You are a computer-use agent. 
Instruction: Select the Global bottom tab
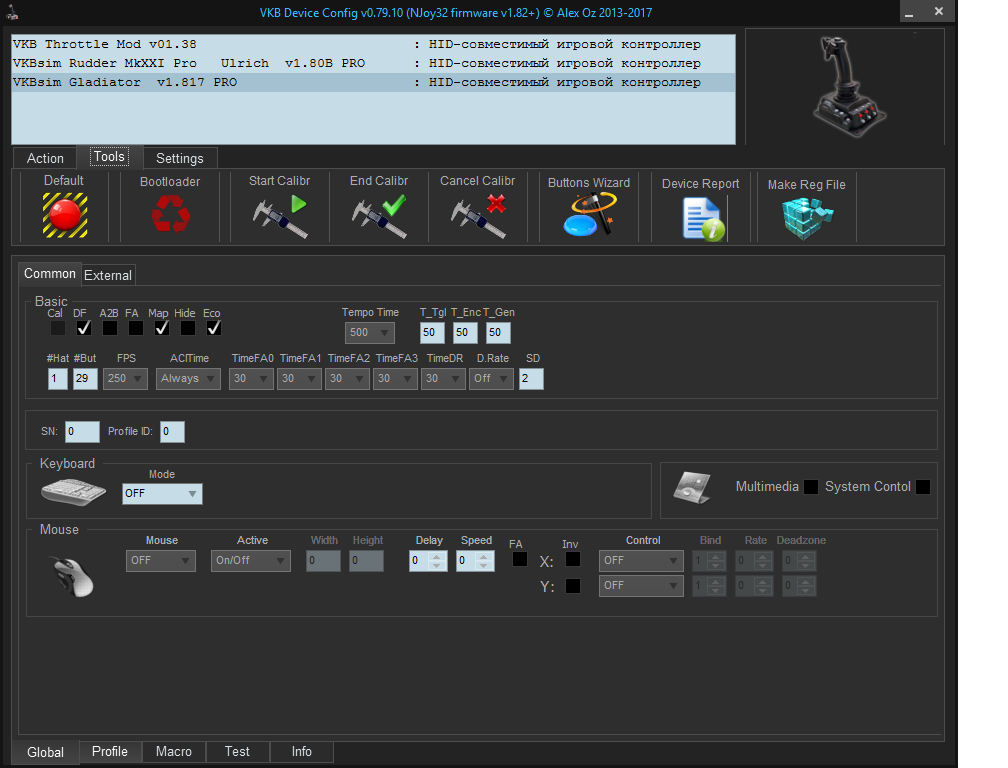click(x=45, y=752)
